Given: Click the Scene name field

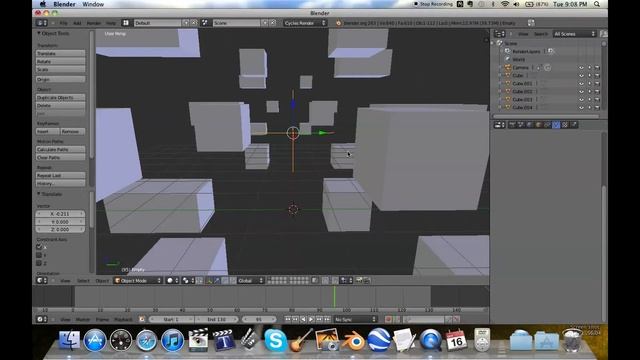Looking at the screenshot, I should (237, 23).
